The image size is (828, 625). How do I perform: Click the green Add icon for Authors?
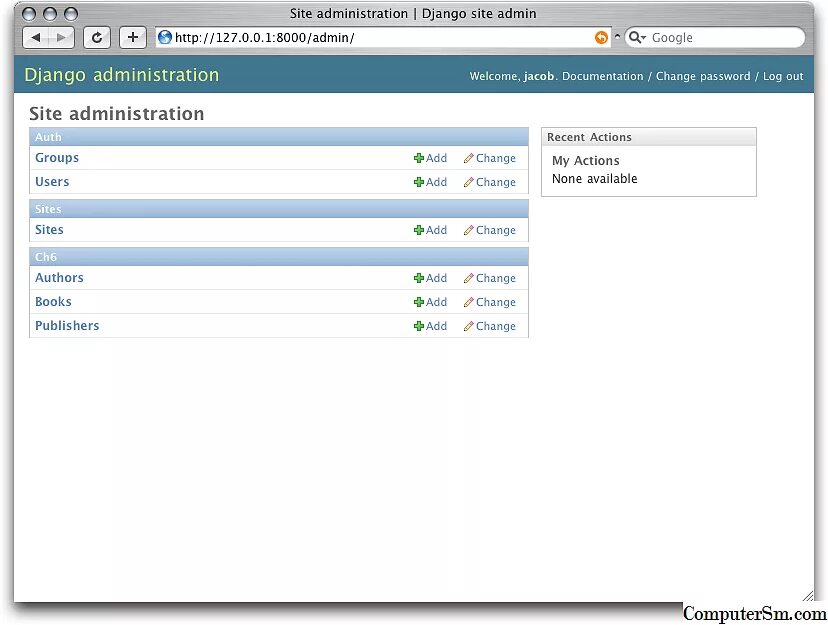(x=419, y=278)
